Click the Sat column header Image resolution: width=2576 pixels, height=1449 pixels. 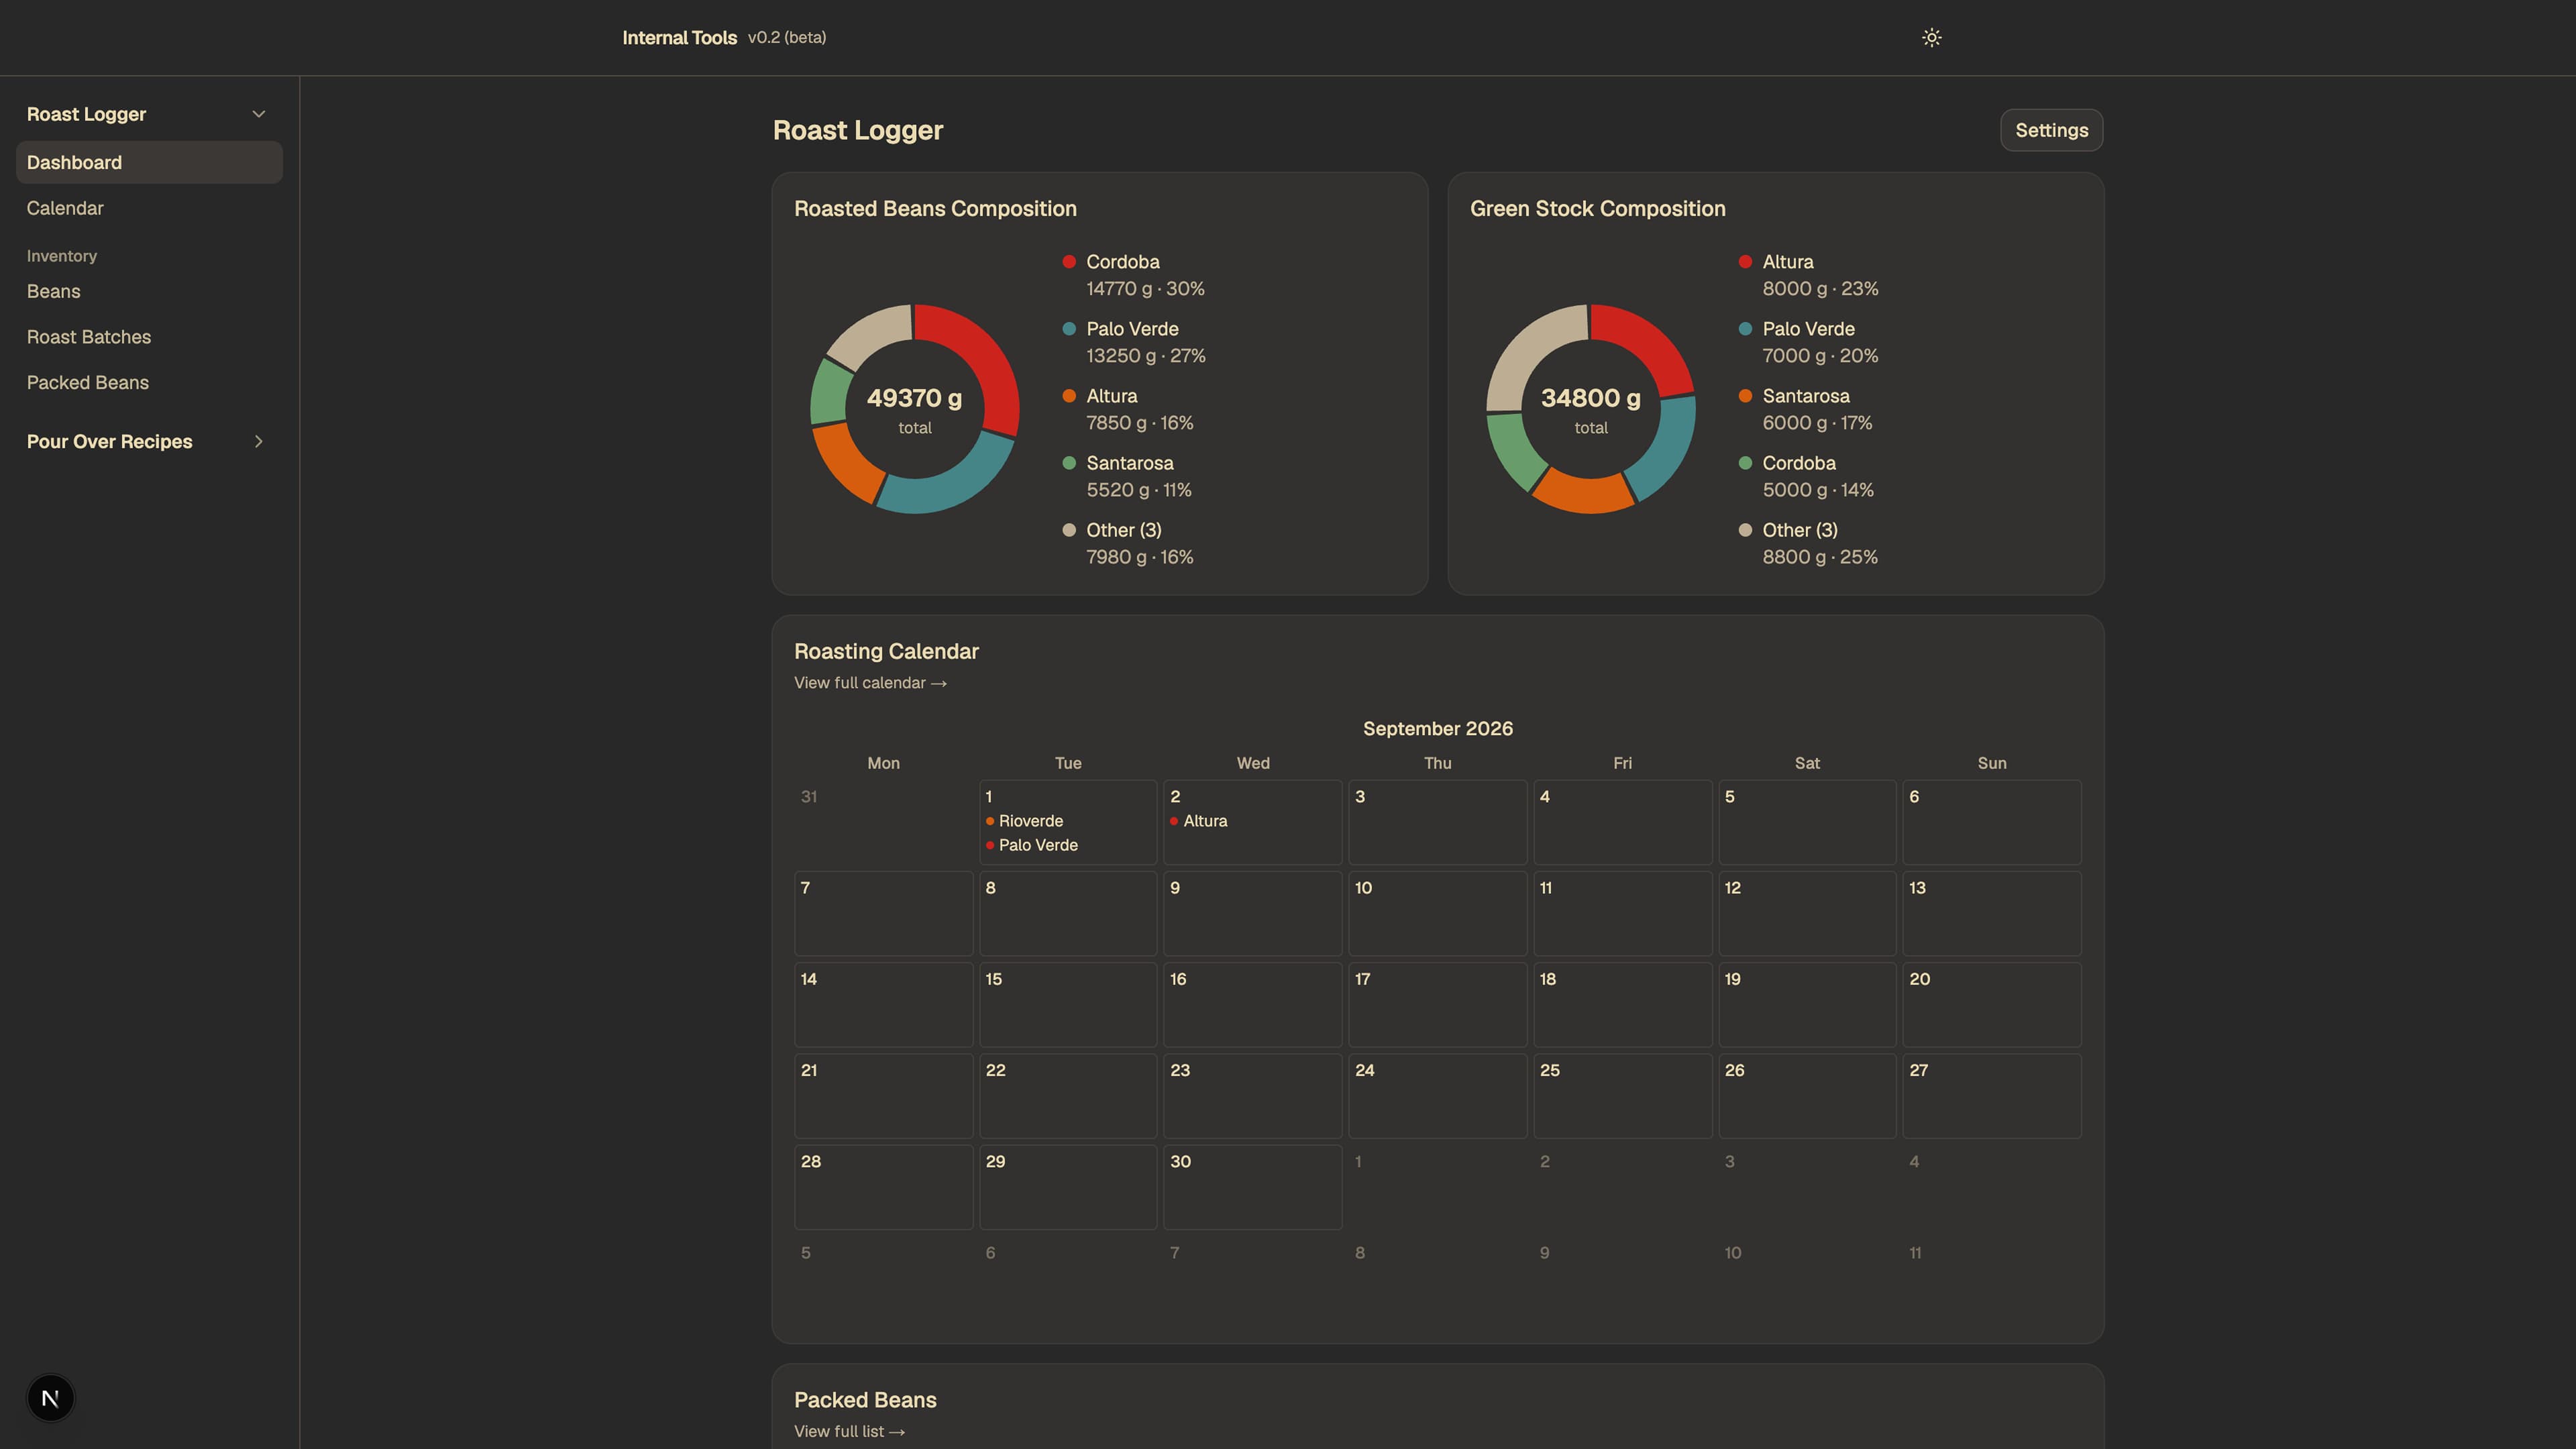(x=1806, y=763)
